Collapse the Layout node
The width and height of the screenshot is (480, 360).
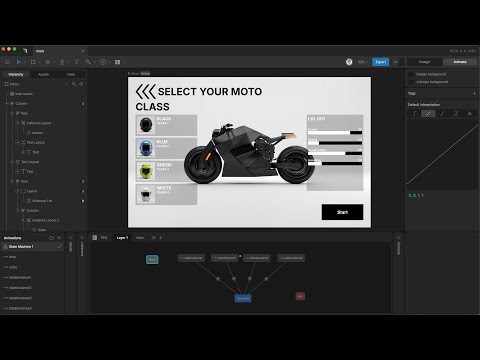(x=18, y=191)
